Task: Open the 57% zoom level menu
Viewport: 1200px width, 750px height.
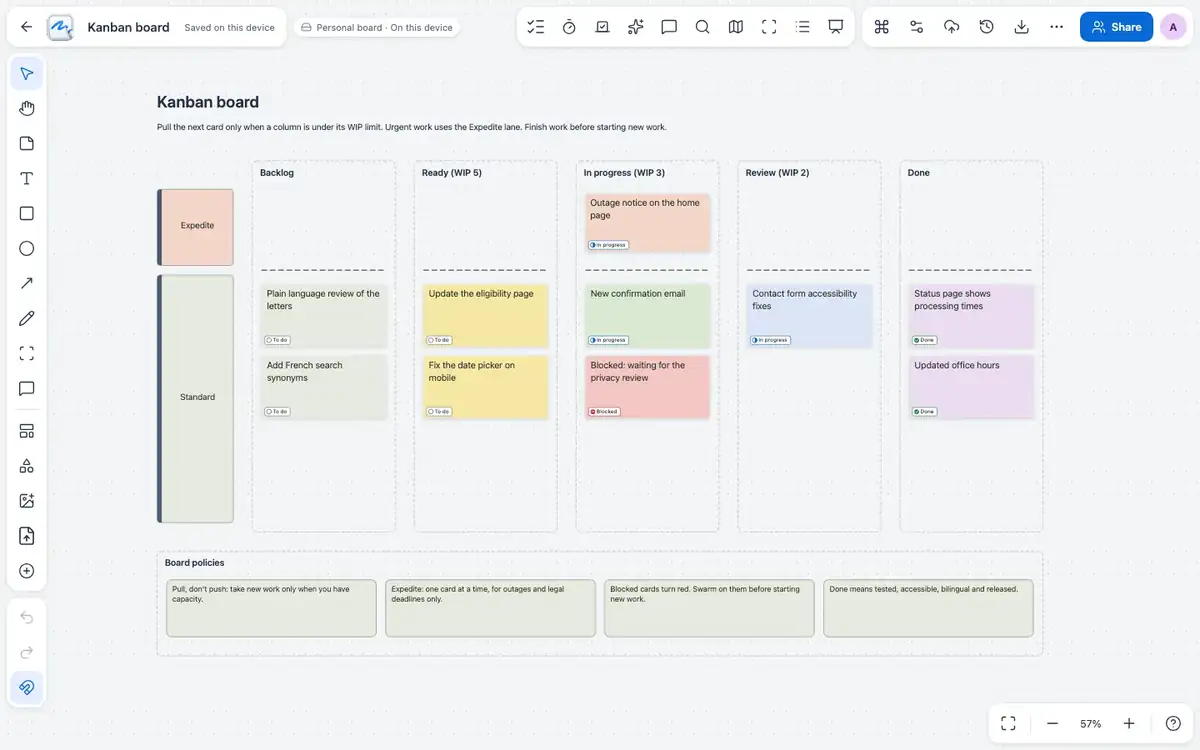Action: [1090, 723]
